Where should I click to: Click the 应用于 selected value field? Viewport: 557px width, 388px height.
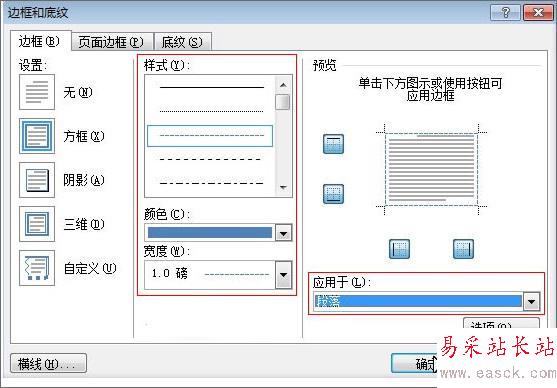click(418, 301)
